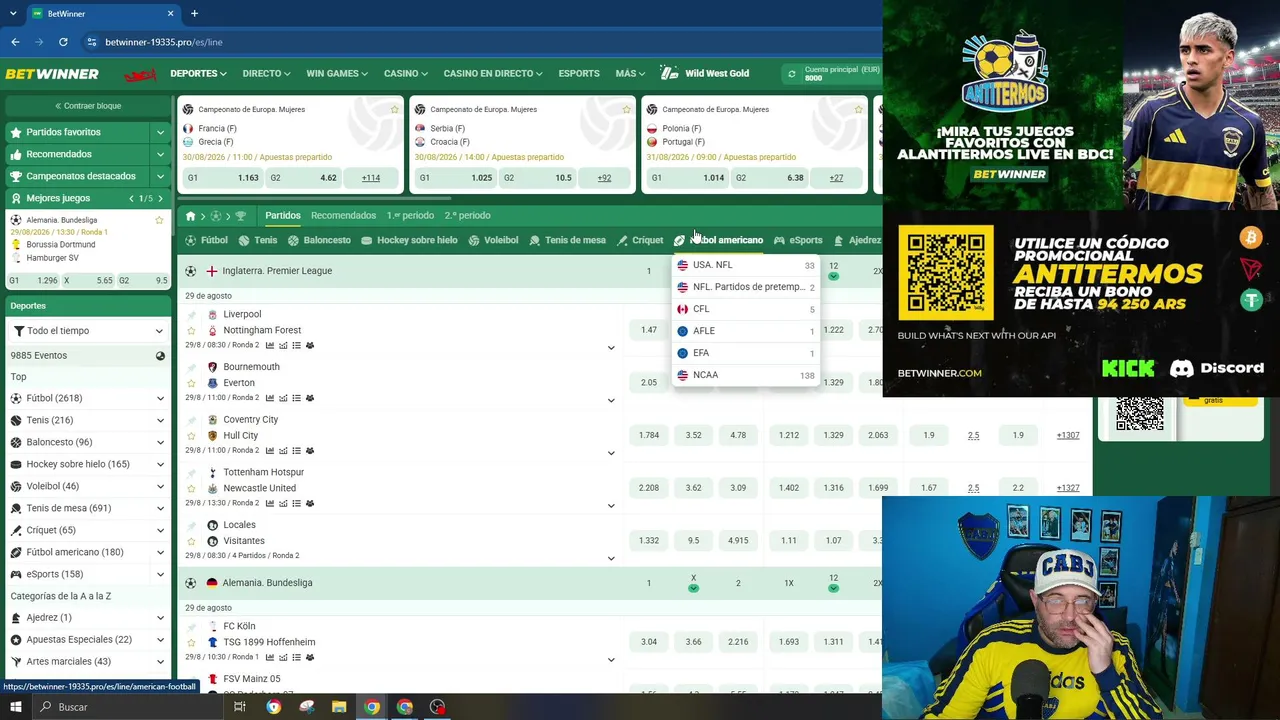Open the Wild West Gold game link

705,74
